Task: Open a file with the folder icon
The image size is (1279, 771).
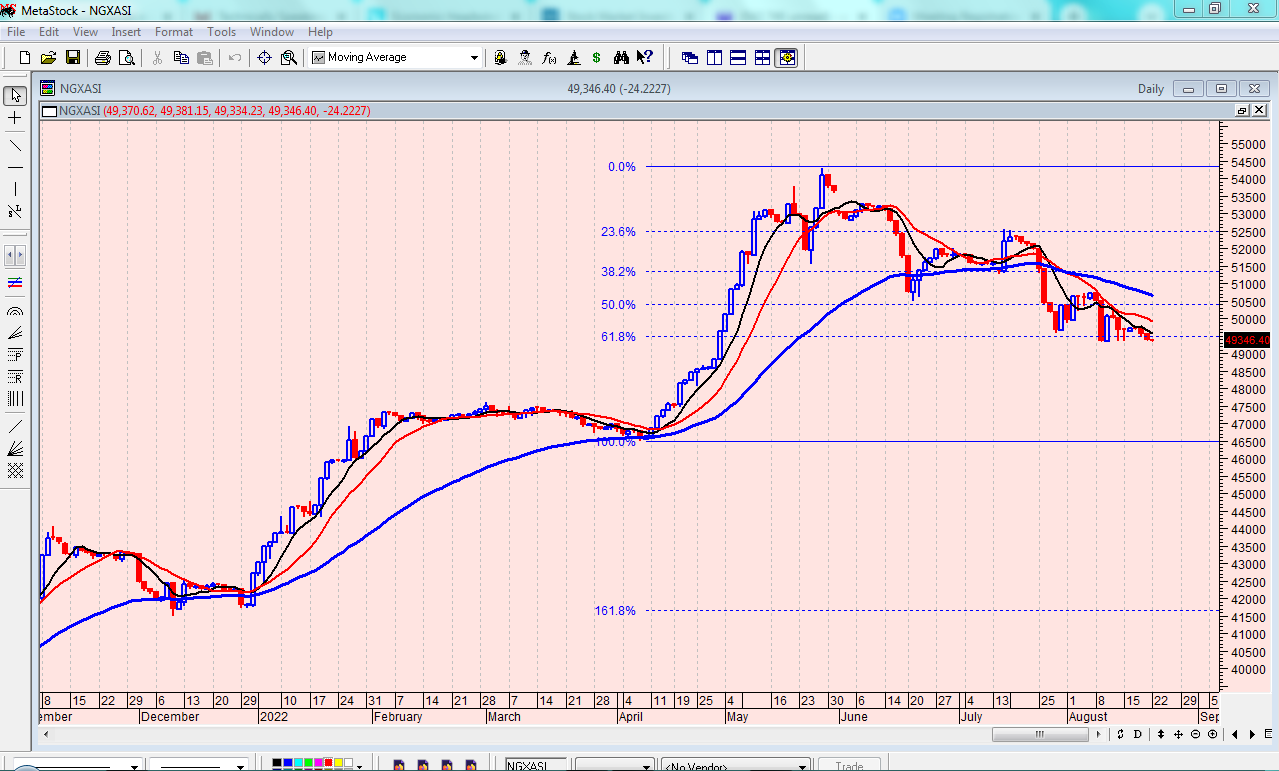Action: (48, 58)
